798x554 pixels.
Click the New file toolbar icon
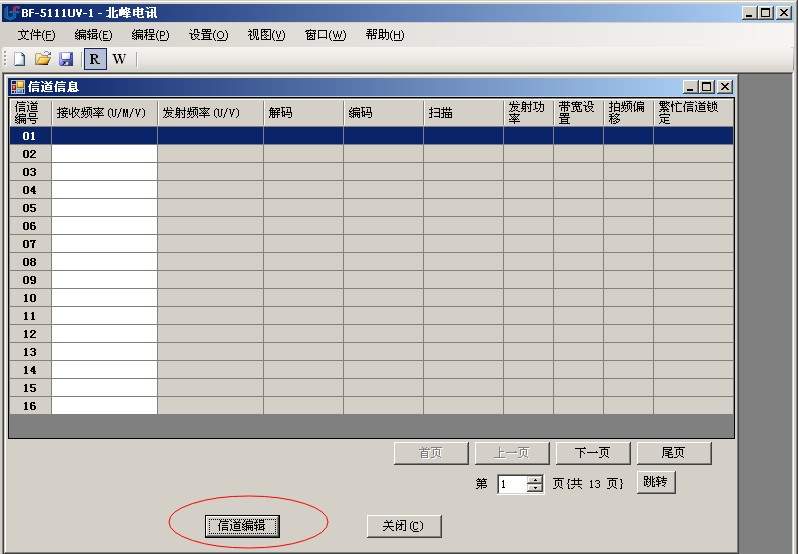coord(19,59)
